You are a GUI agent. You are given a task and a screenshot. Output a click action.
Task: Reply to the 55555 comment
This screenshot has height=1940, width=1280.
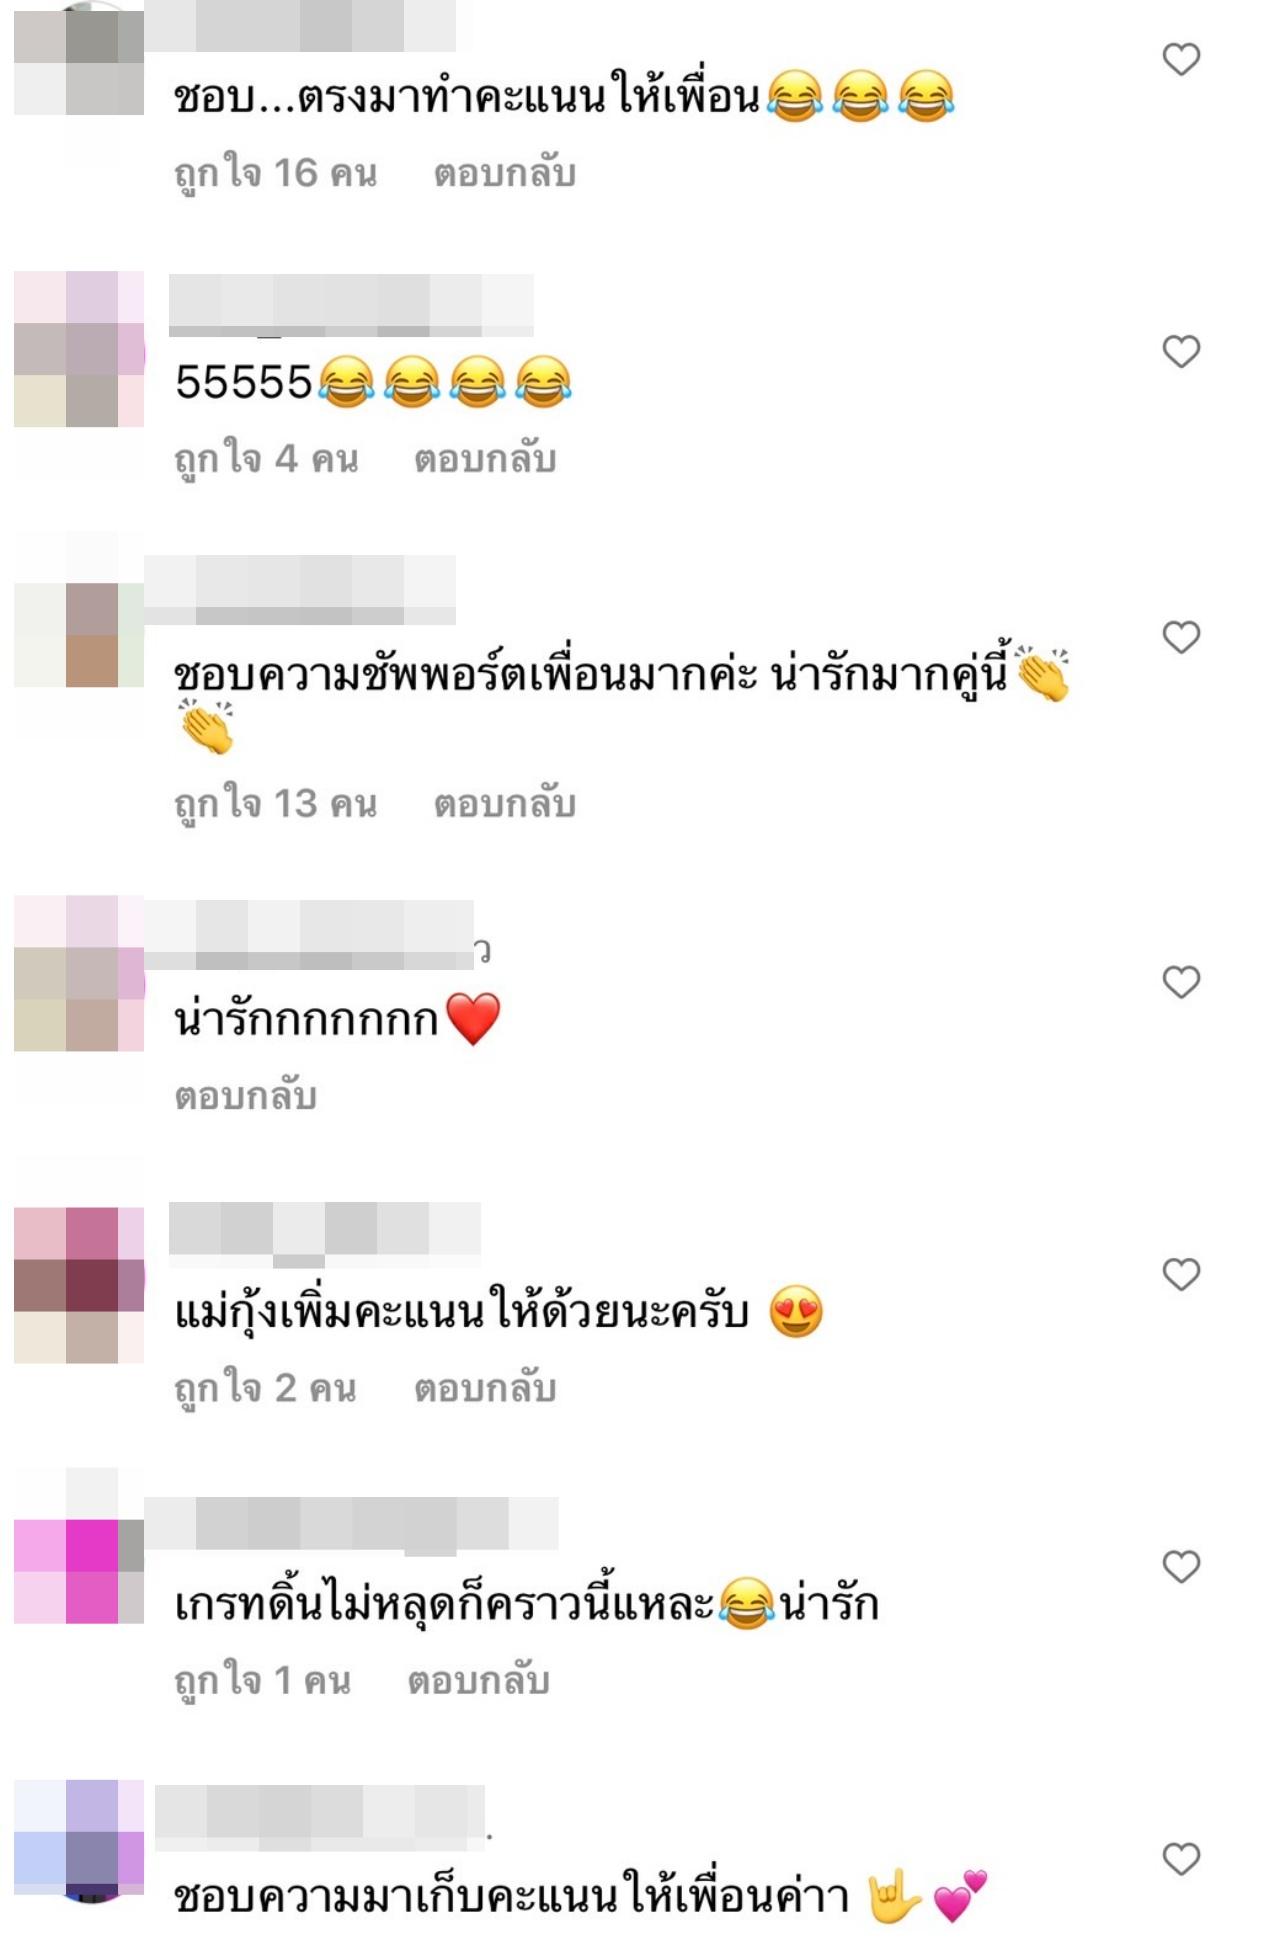point(485,460)
